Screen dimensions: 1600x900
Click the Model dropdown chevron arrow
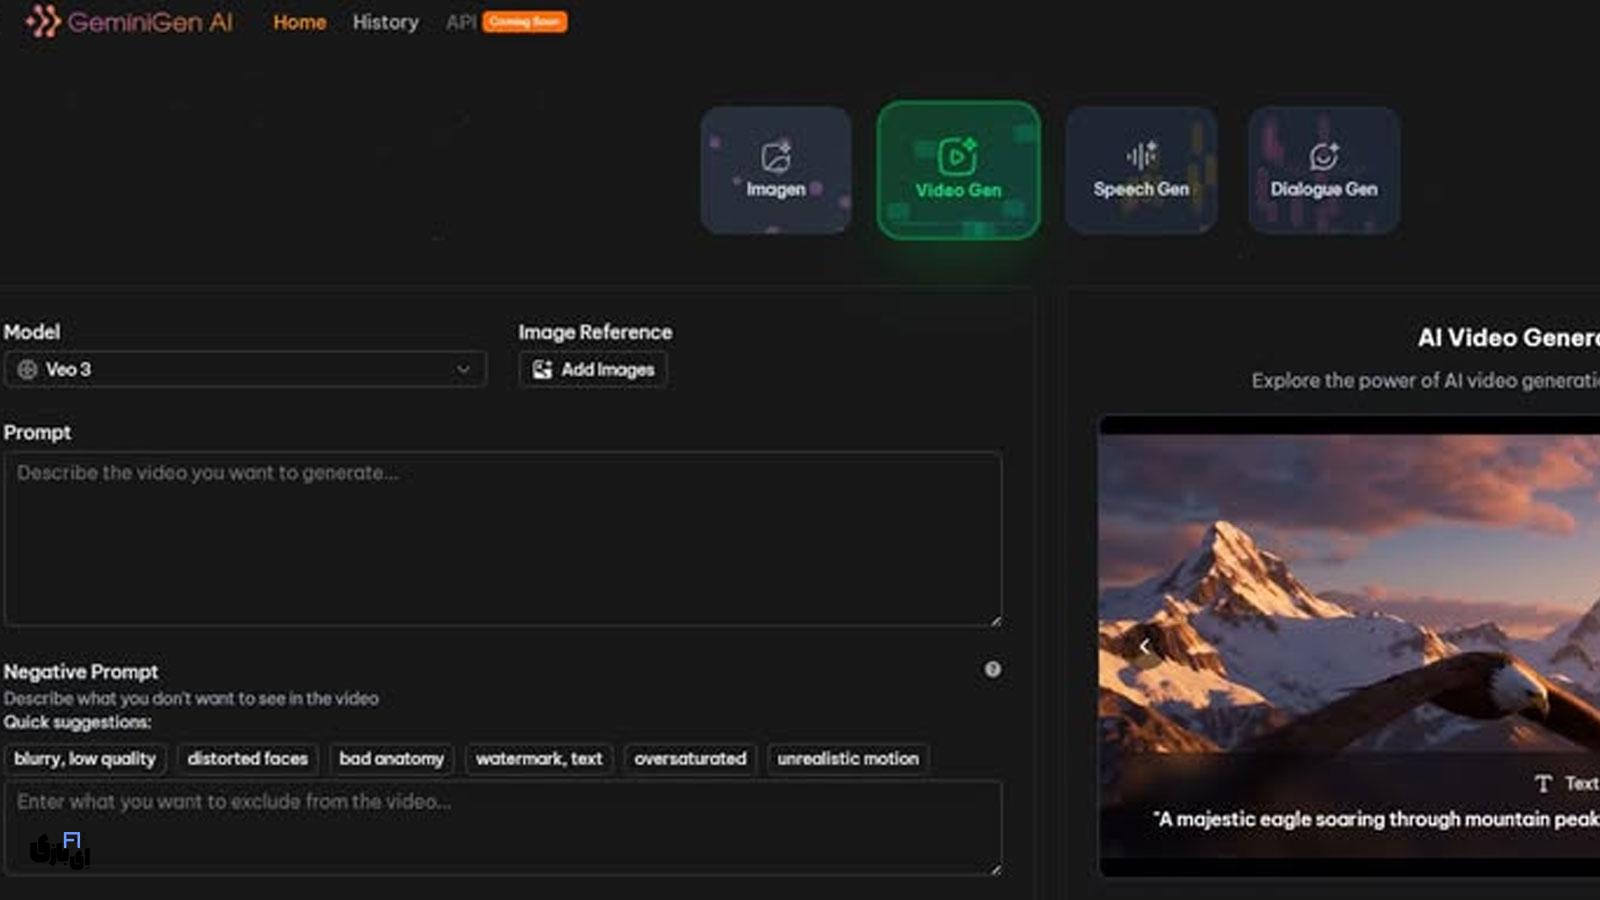[463, 369]
